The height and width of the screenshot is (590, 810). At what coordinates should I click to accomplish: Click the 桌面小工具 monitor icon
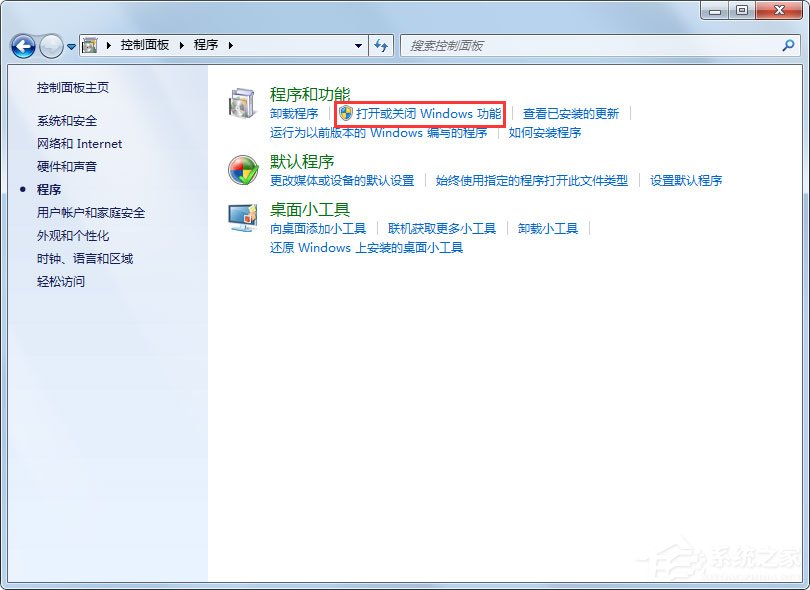(x=241, y=218)
